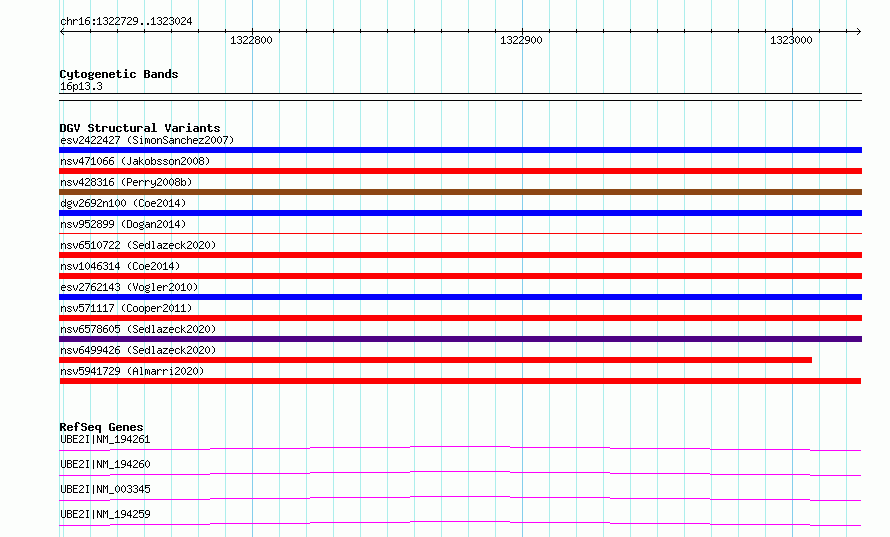Click the red nsv471066 Jakobsson2008 variant bar
Image resolution: width=890 pixels, height=537 pixels.
[460, 171]
